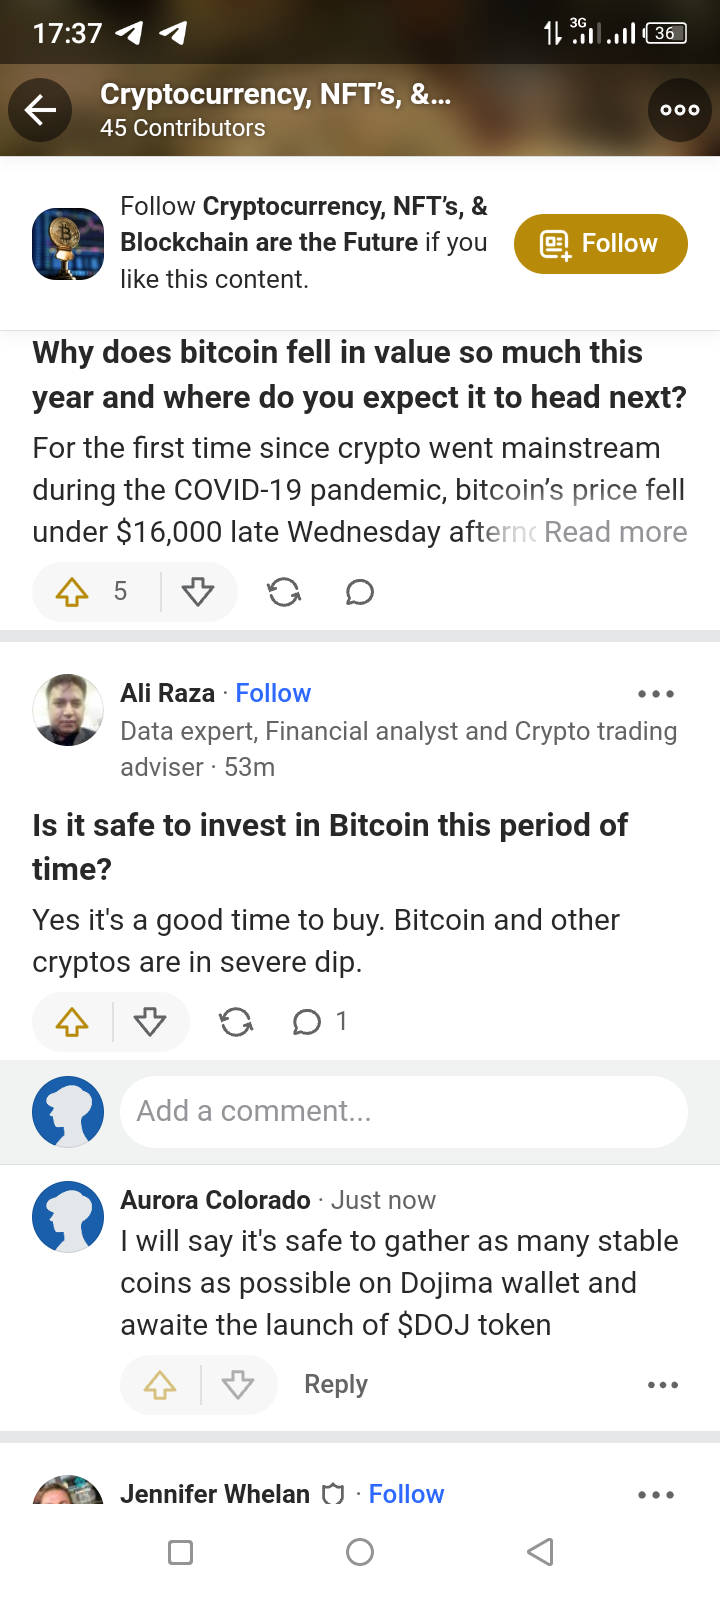Tap the Add a comment field

pyautogui.click(x=403, y=1111)
